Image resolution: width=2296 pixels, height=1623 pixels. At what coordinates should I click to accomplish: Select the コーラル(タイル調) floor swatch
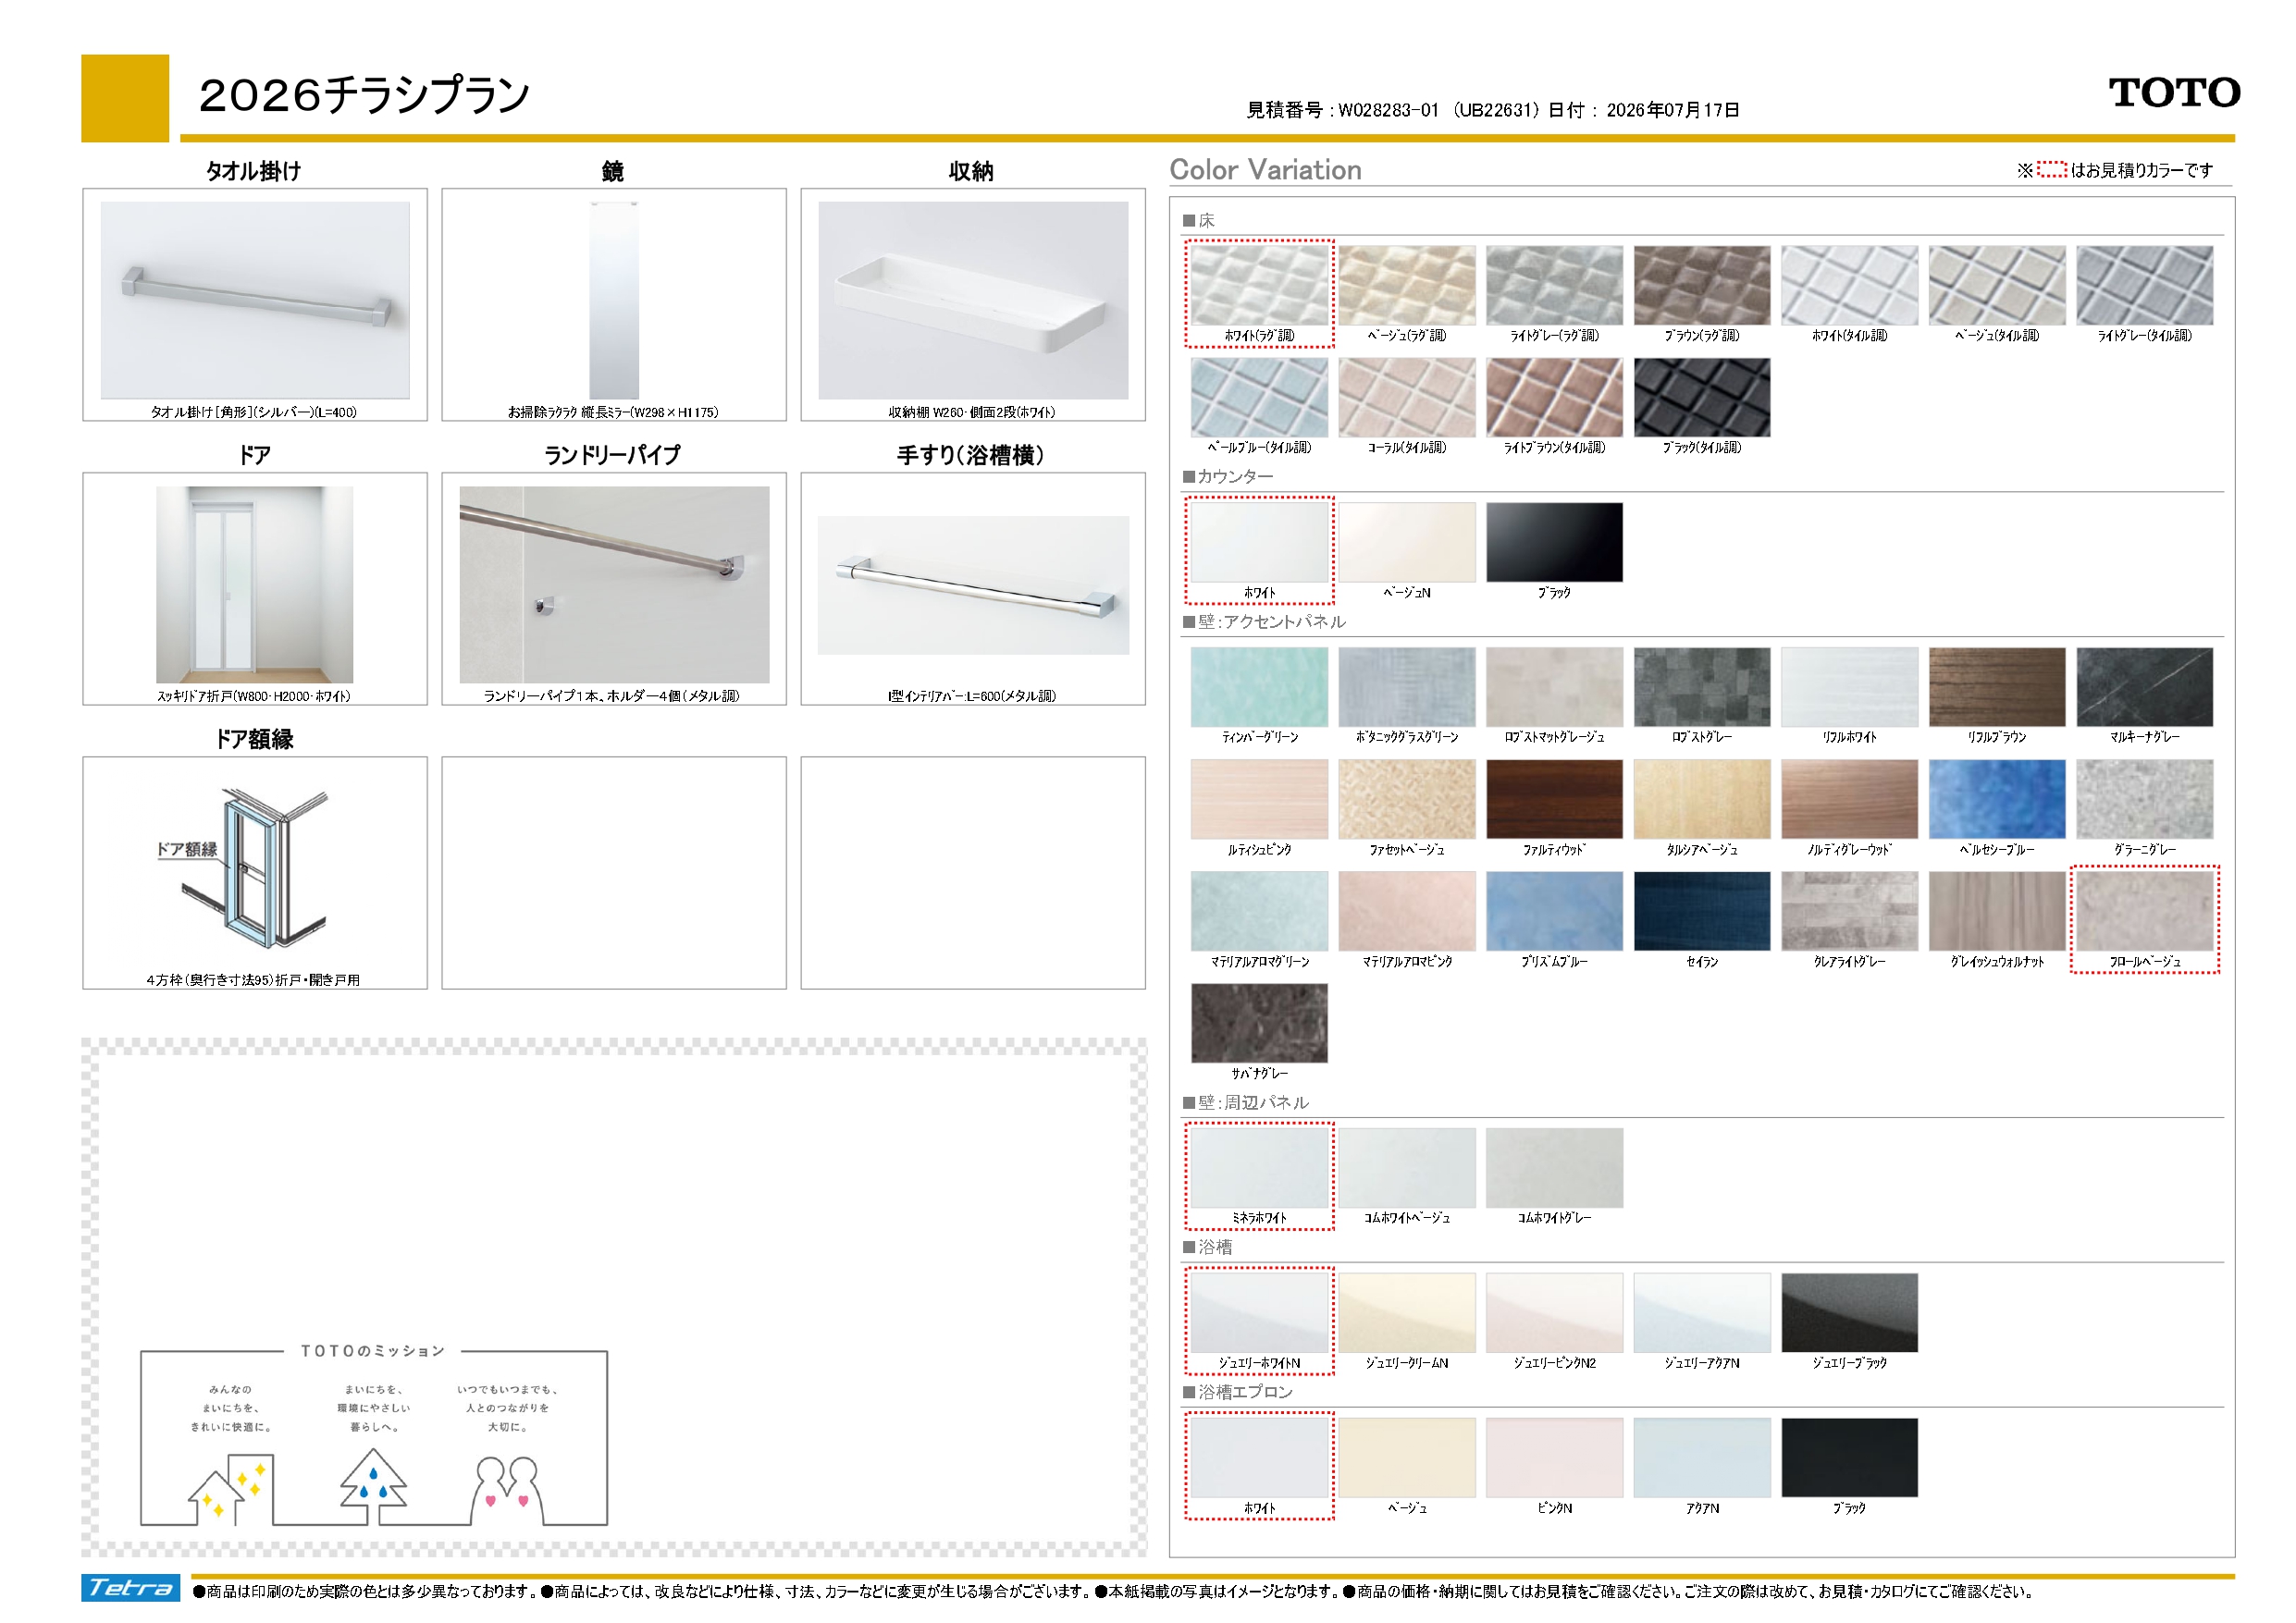click(1407, 397)
